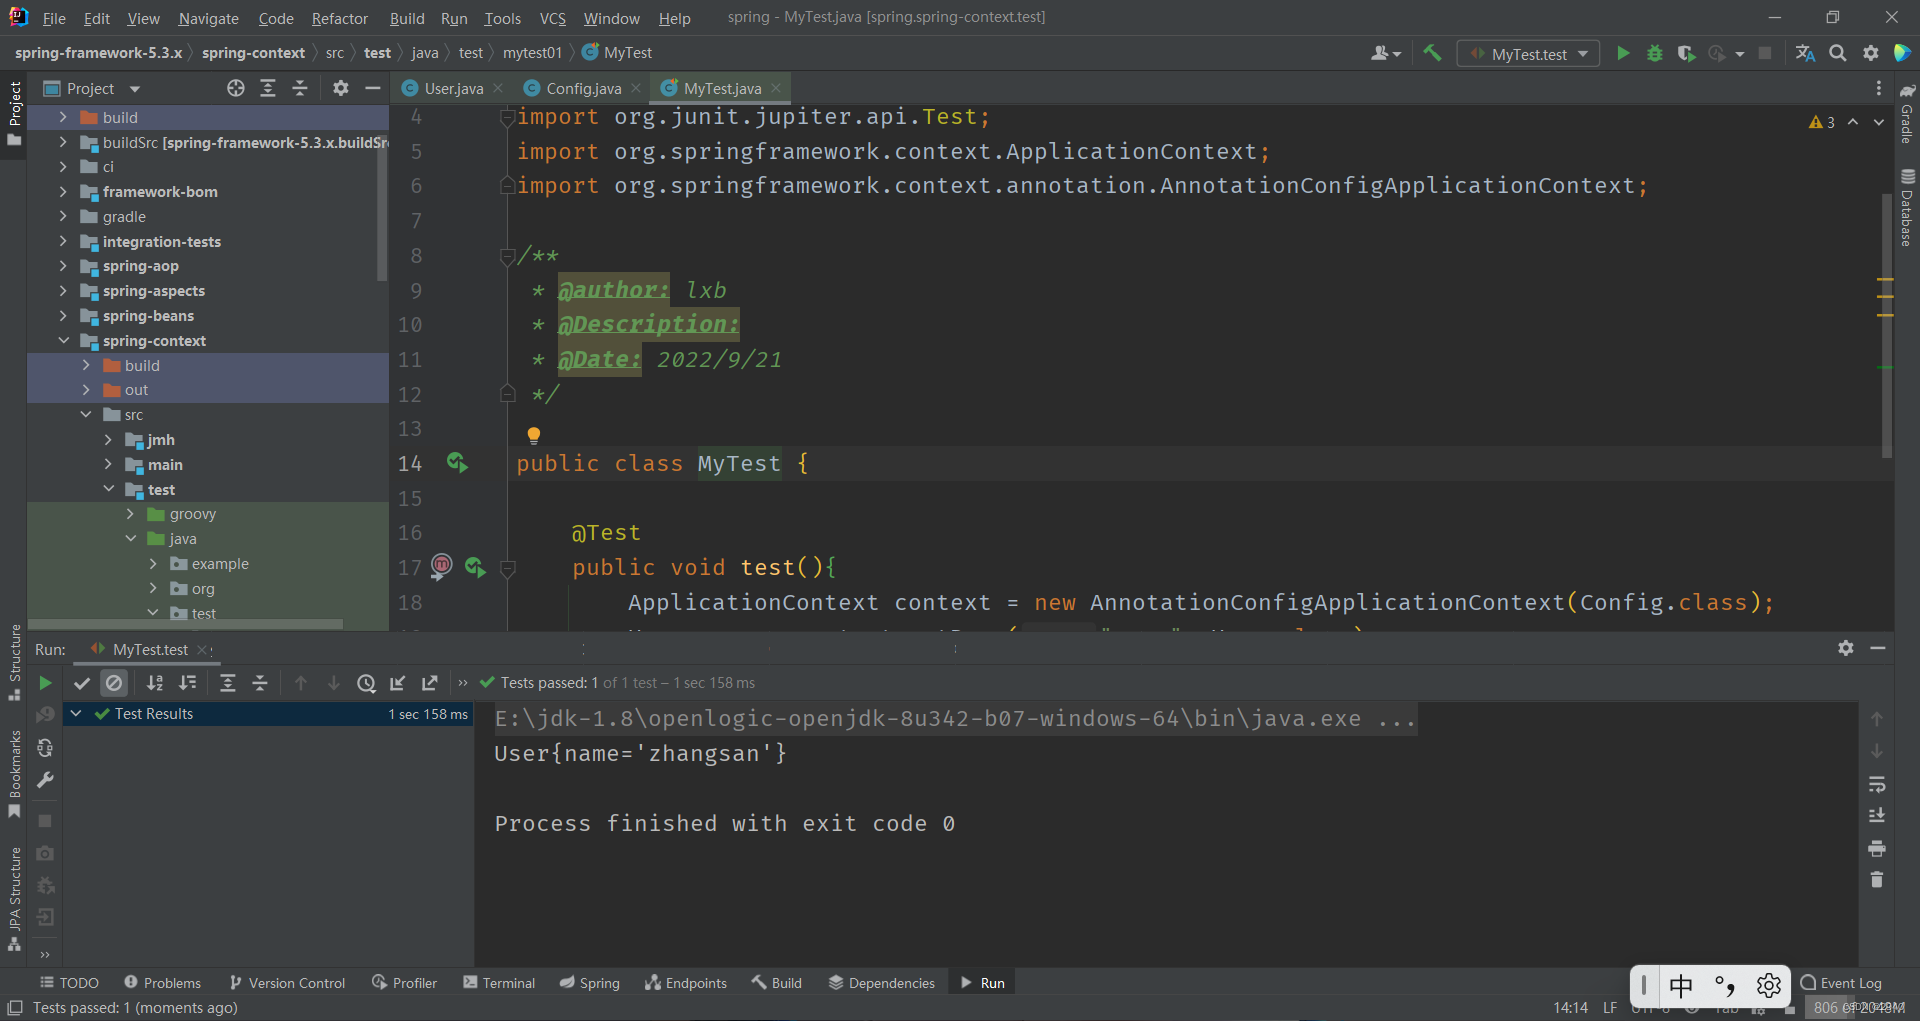Click the run class gutter icon at line 14
Screen dimensions: 1920x1021
point(457,462)
